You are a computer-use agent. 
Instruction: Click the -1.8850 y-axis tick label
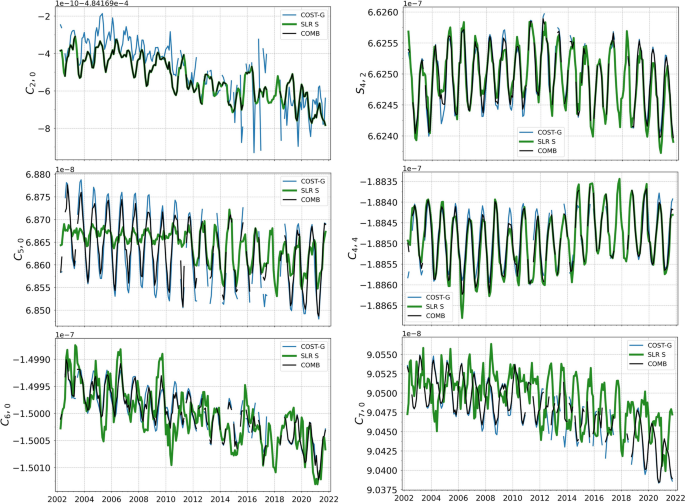coord(379,243)
